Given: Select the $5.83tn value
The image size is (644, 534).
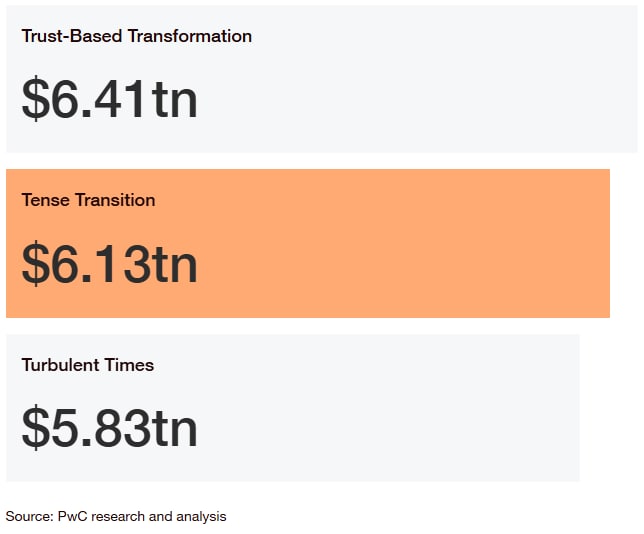Looking at the screenshot, I should 110,428.
